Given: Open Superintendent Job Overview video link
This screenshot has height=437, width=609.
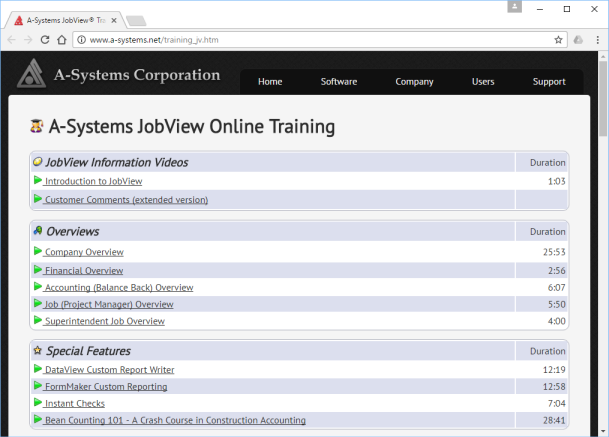Looking at the screenshot, I should point(104,322).
